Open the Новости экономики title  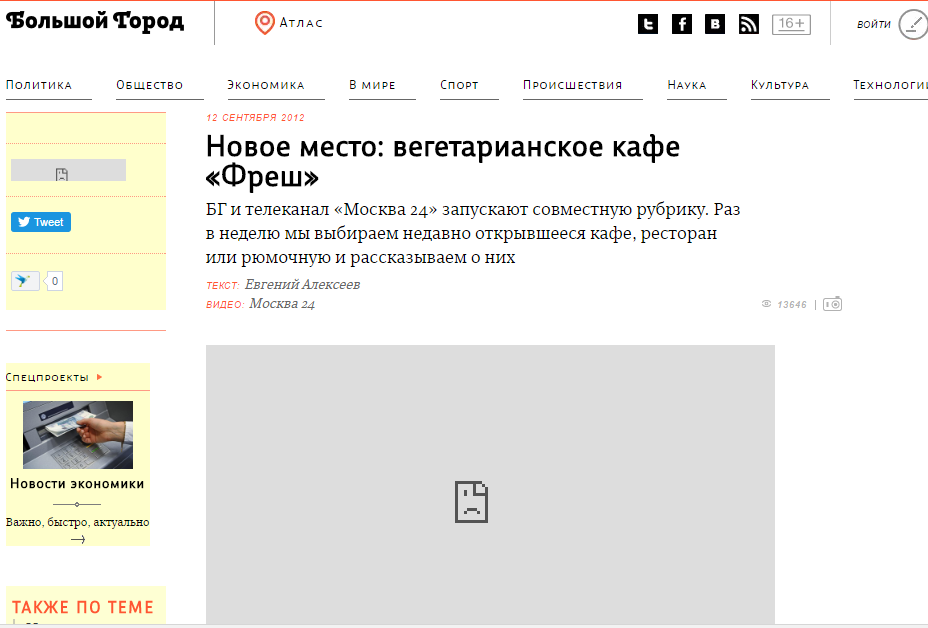point(78,484)
